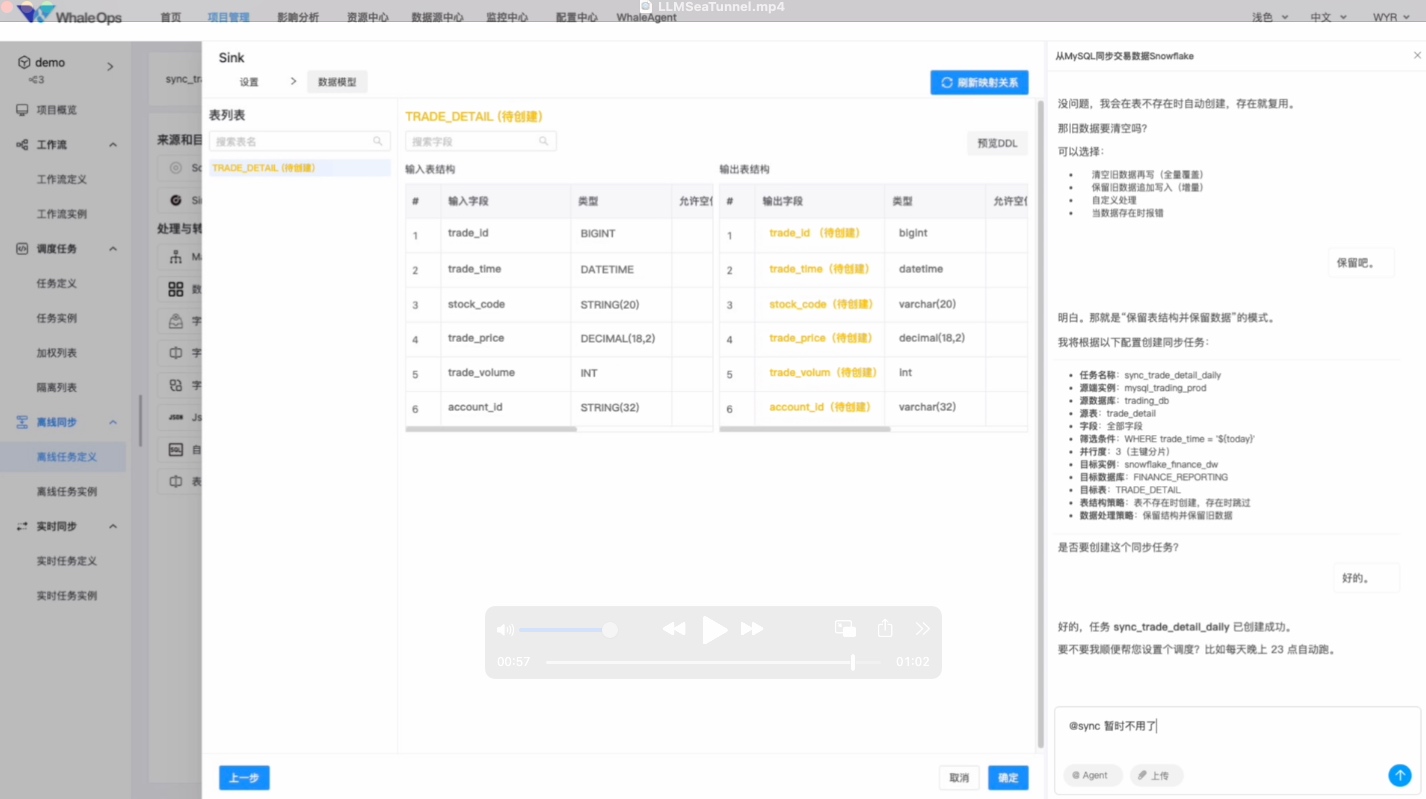This screenshot has height=799, width=1426.
Task: Open 资源中心 in the top navigation
Action: [367, 18]
